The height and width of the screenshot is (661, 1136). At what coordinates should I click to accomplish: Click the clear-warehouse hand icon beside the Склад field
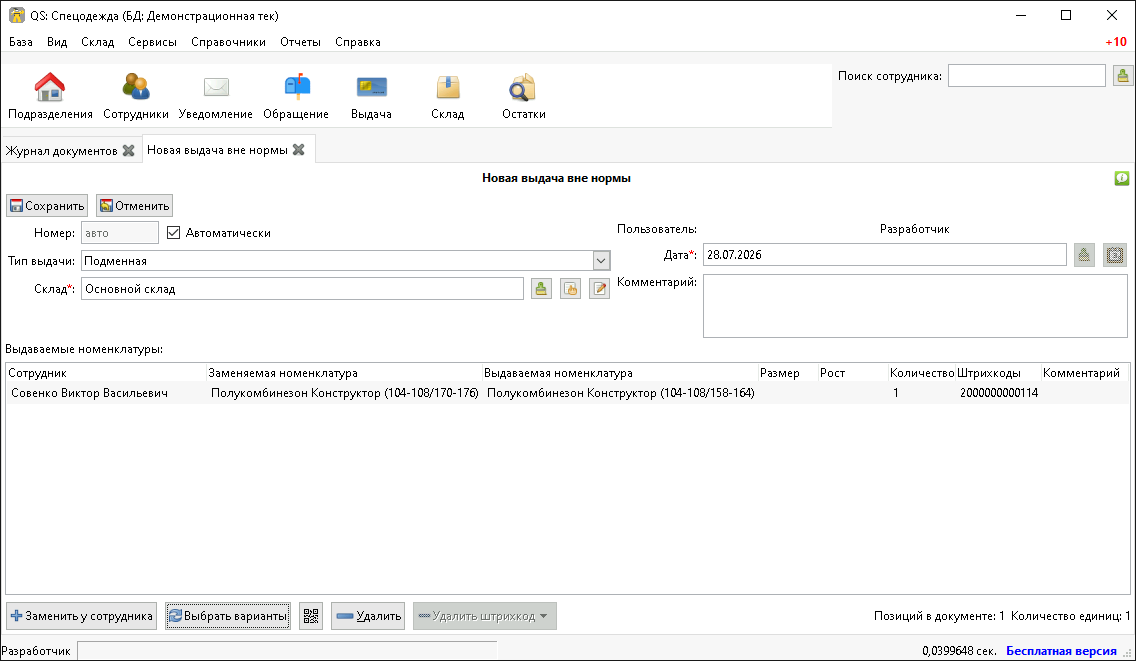pos(570,288)
